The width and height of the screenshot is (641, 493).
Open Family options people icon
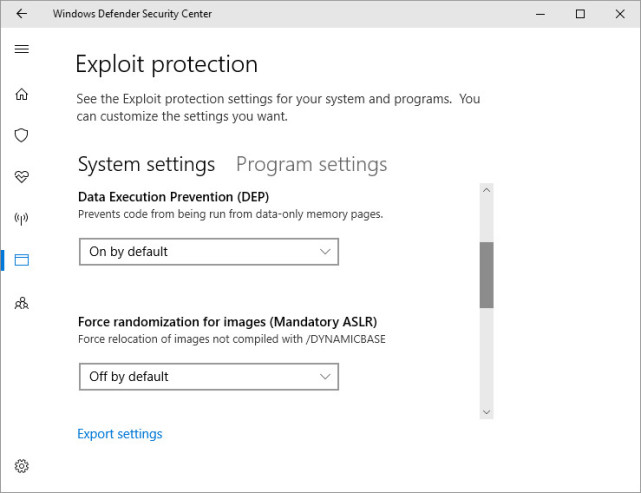pyautogui.click(x=22, y=303)
